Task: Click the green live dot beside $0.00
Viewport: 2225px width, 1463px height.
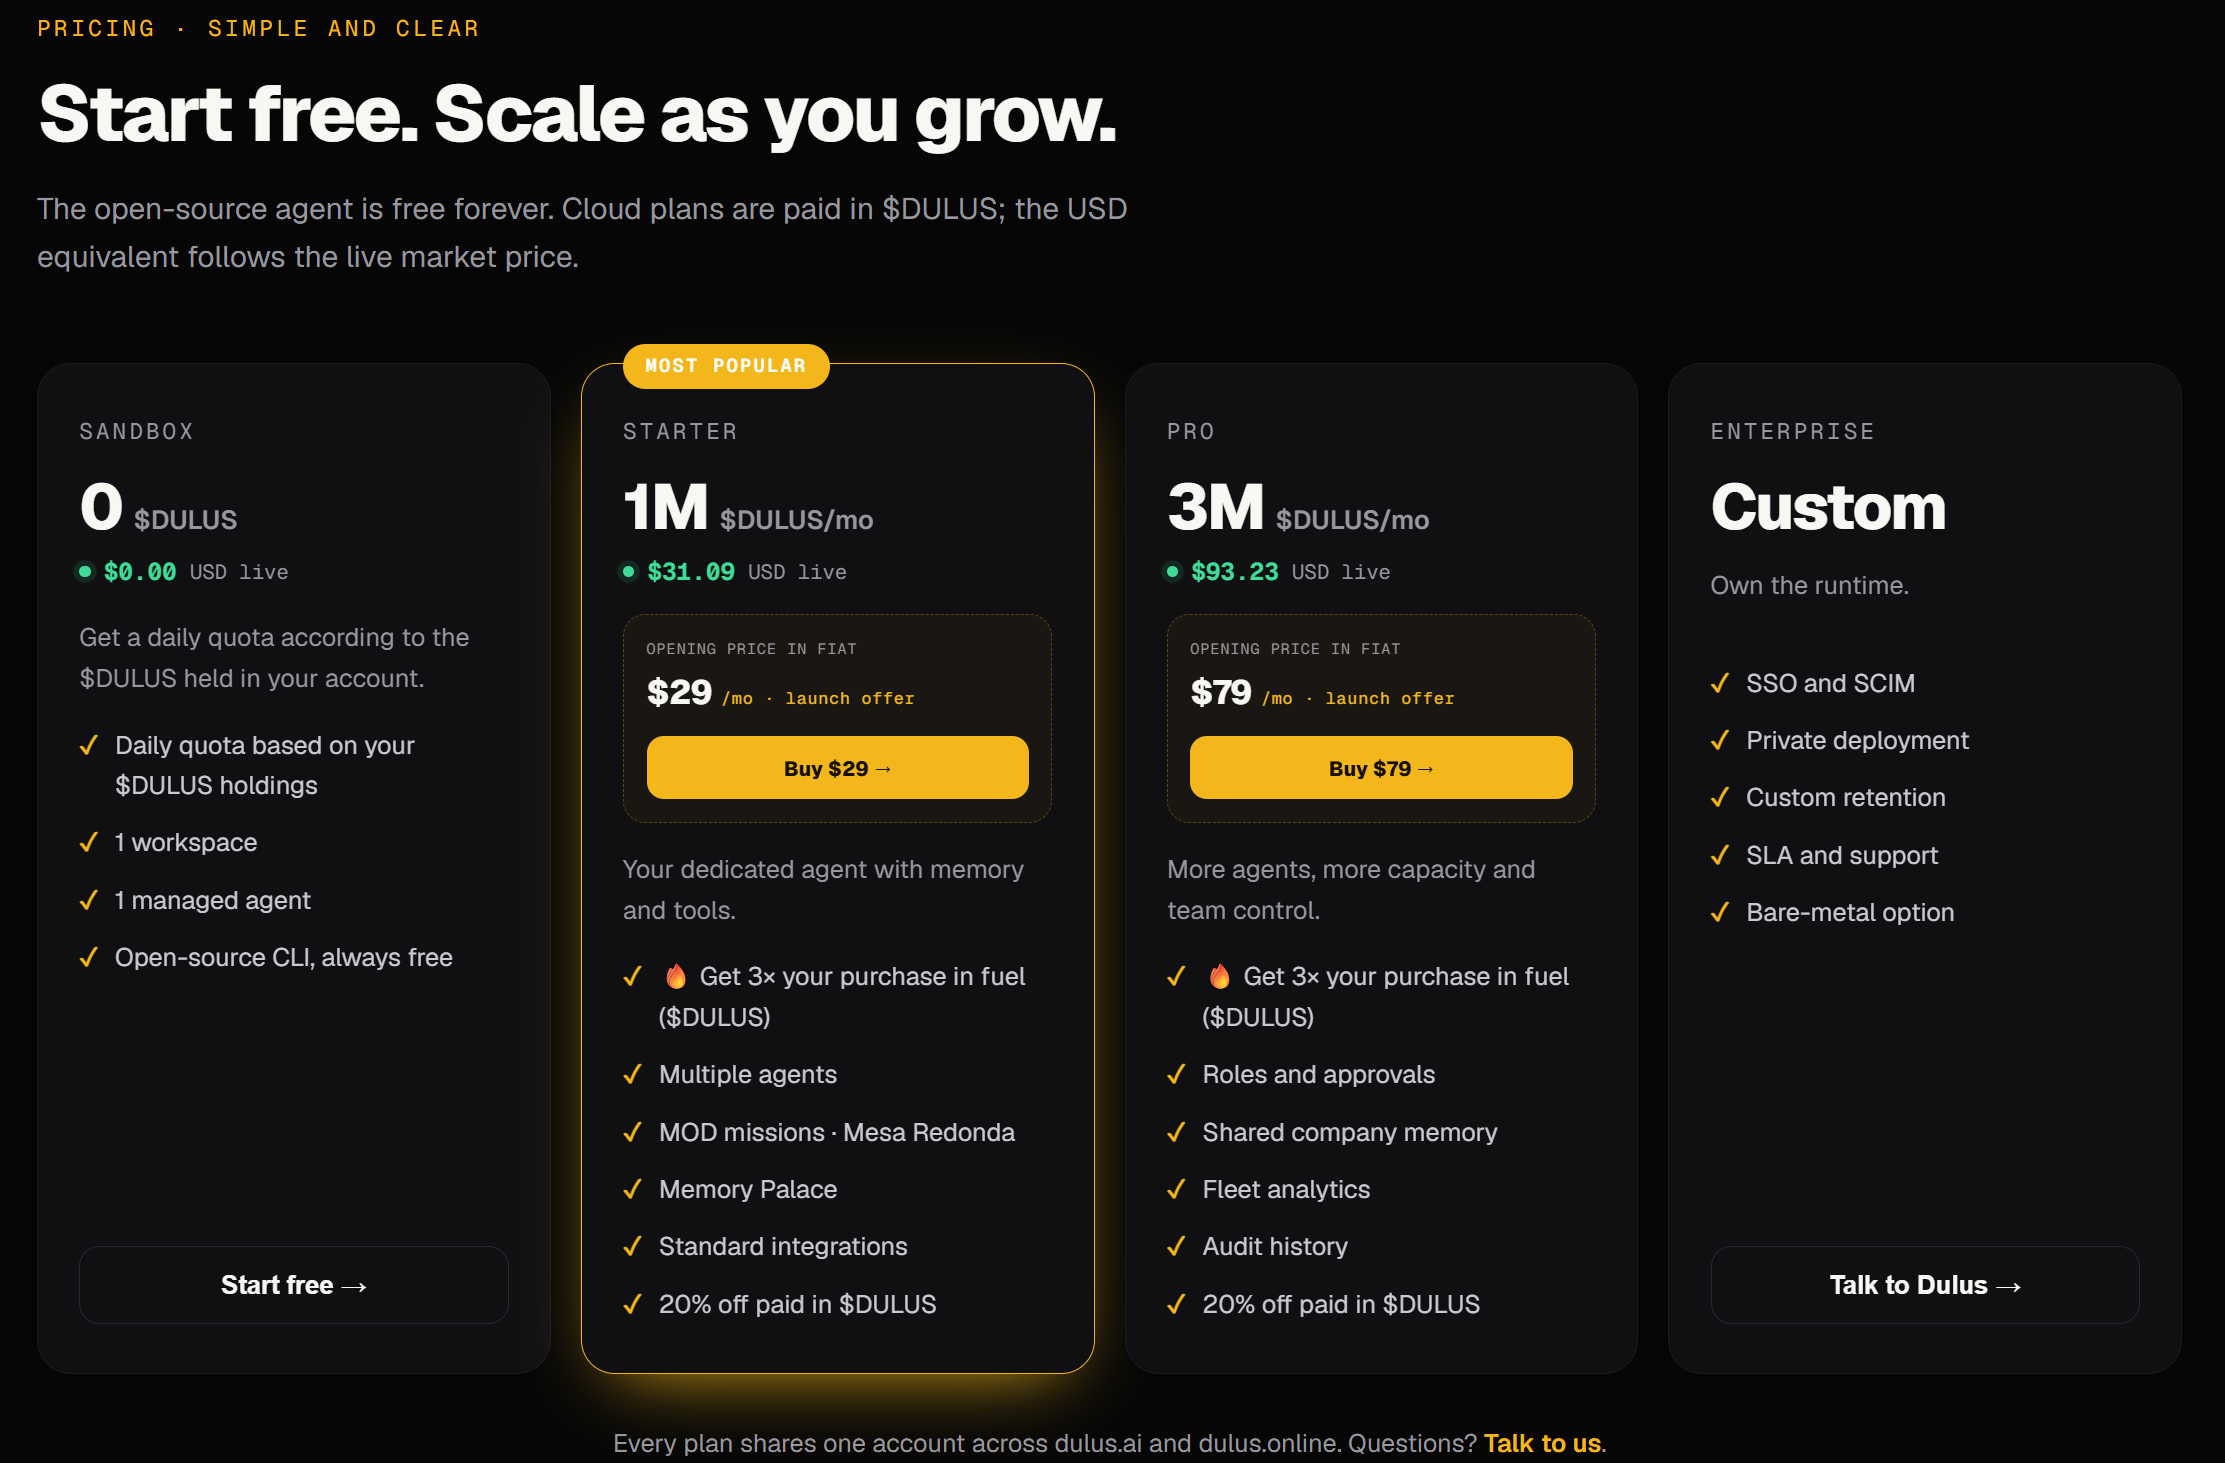Action: [85, 572]
